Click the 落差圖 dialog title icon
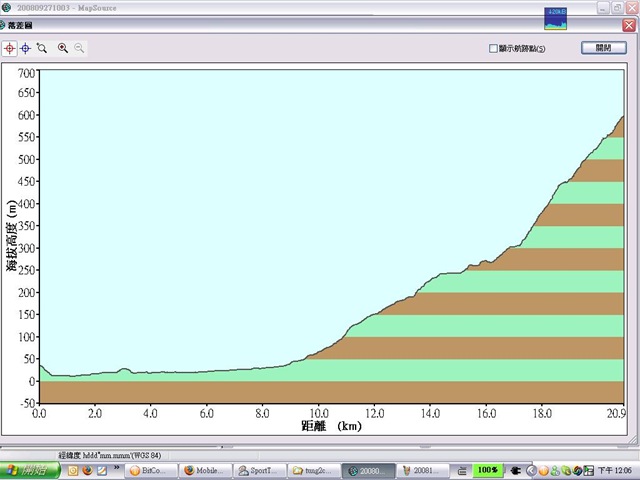640x480 pixels. tap(2, 25)
